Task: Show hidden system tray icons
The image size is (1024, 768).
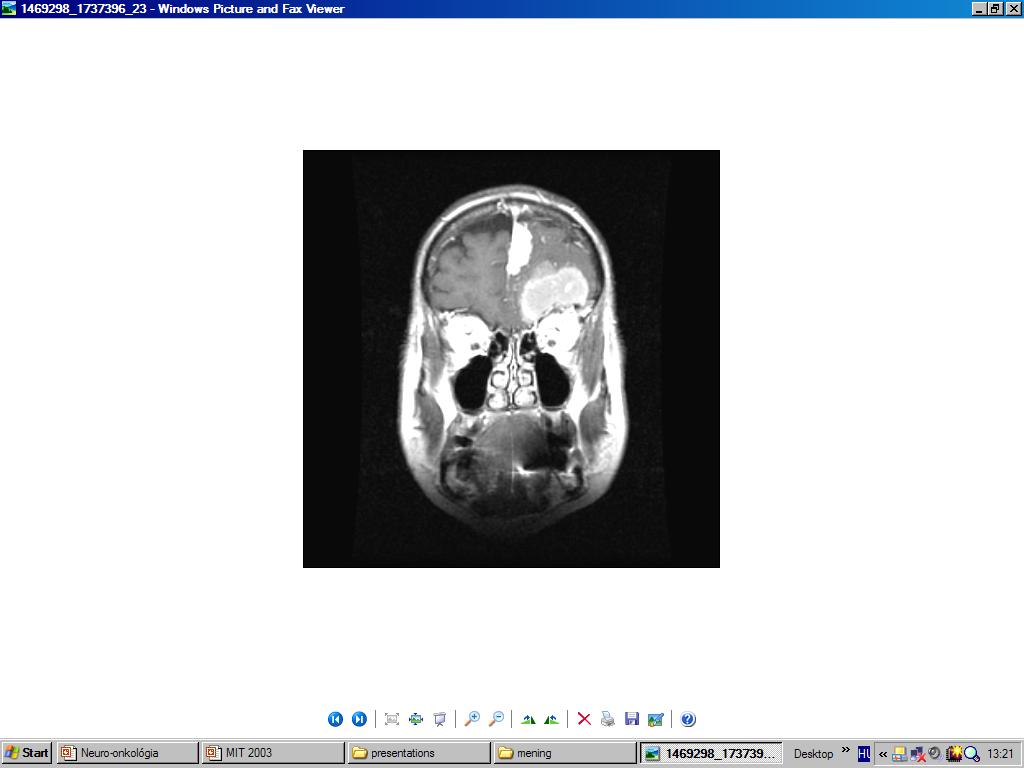Action: point(883,754)
